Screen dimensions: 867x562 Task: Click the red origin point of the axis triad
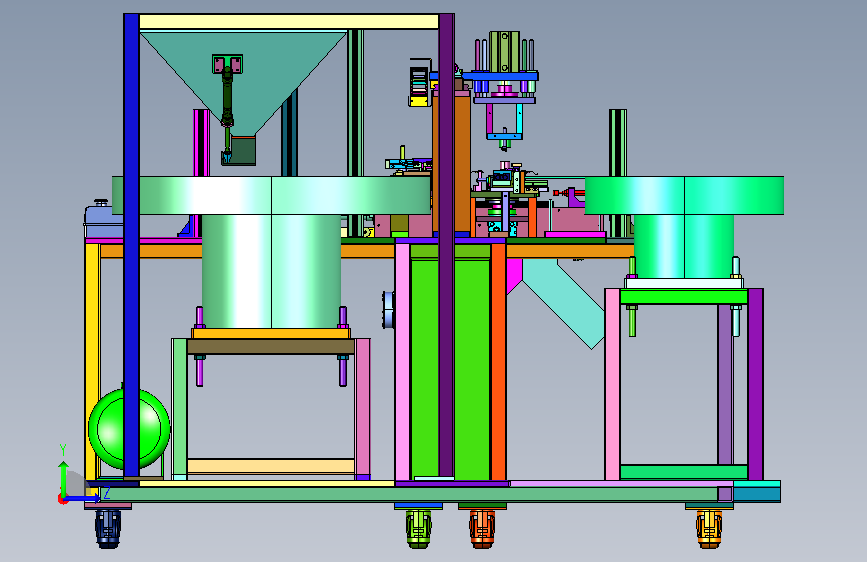coord(62,499)
